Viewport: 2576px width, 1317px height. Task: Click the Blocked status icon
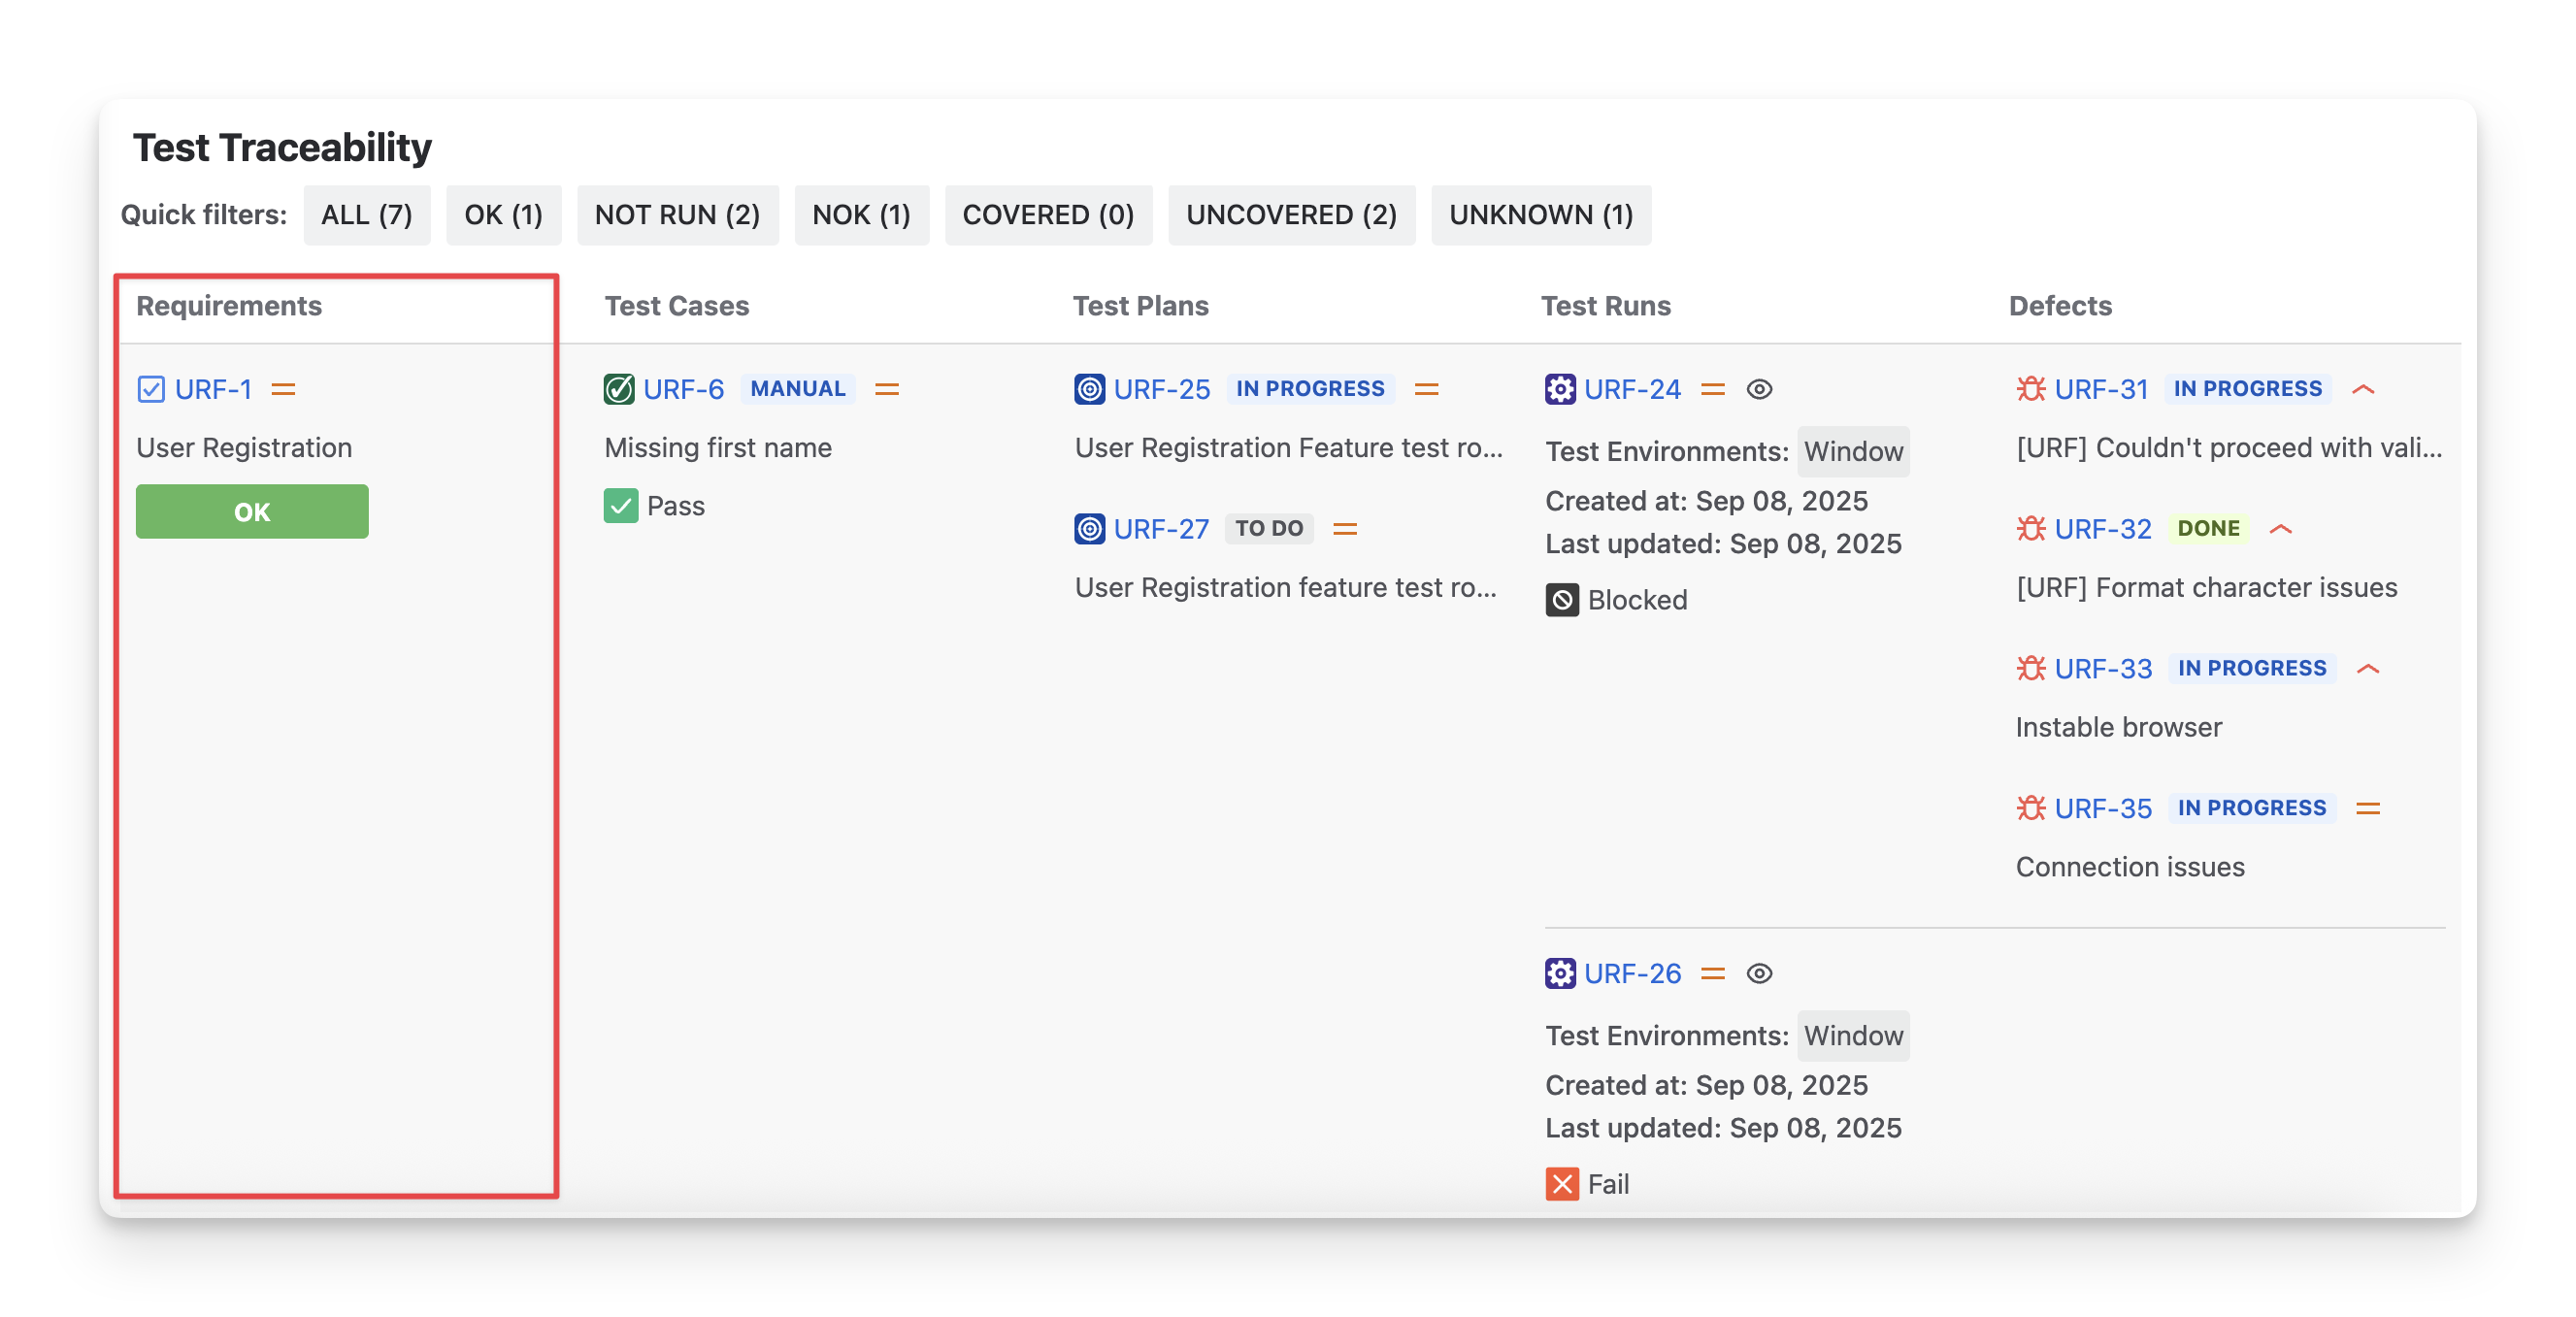1562,600
